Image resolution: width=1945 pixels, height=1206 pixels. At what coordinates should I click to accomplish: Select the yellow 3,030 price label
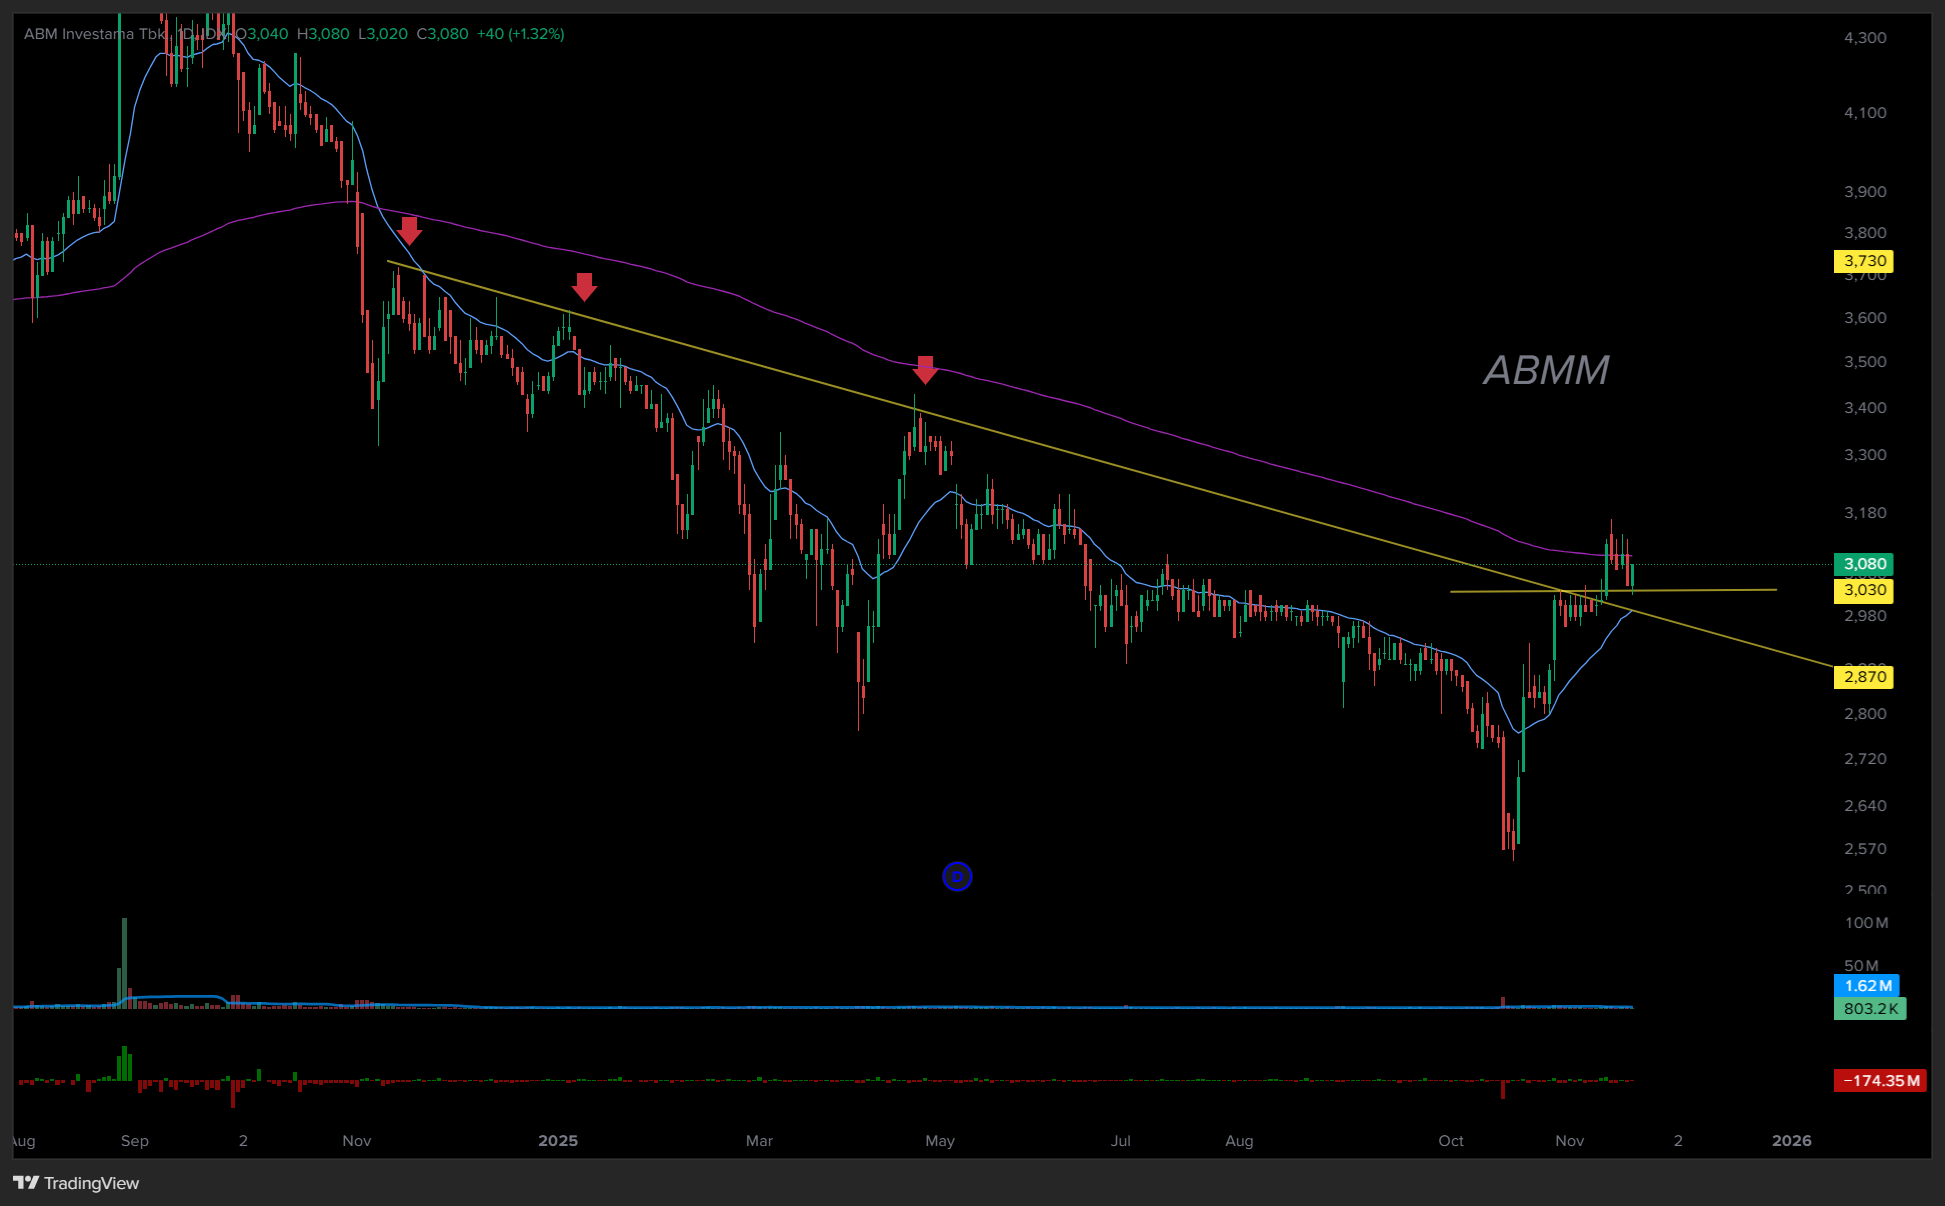[1864, 590]
